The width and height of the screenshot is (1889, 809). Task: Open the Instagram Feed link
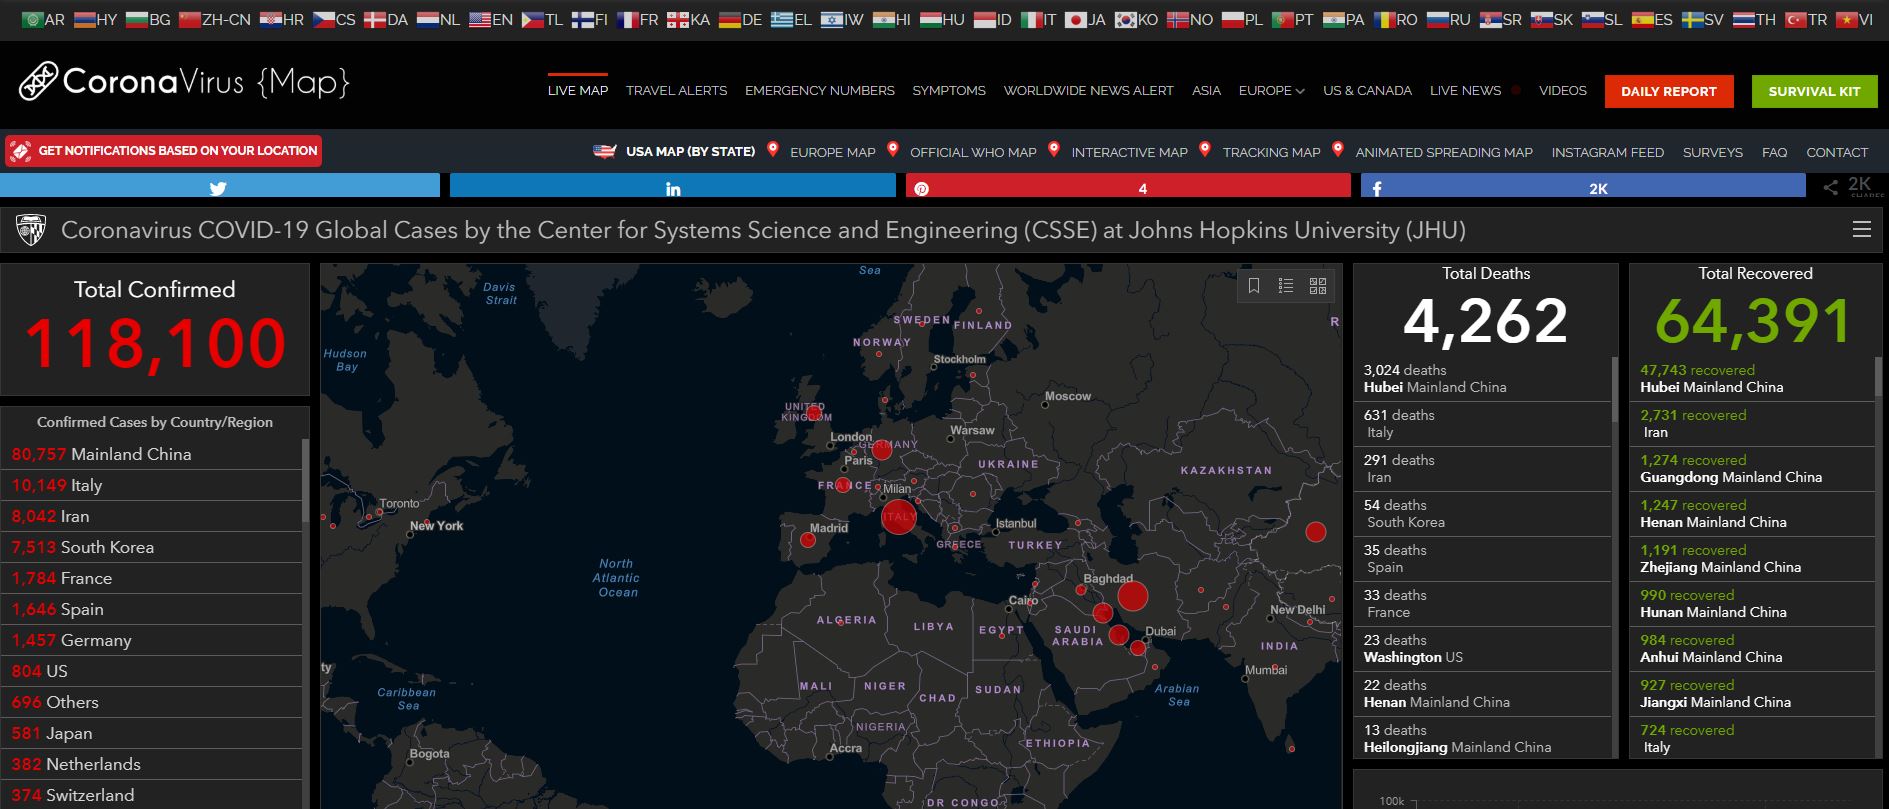1608,152
